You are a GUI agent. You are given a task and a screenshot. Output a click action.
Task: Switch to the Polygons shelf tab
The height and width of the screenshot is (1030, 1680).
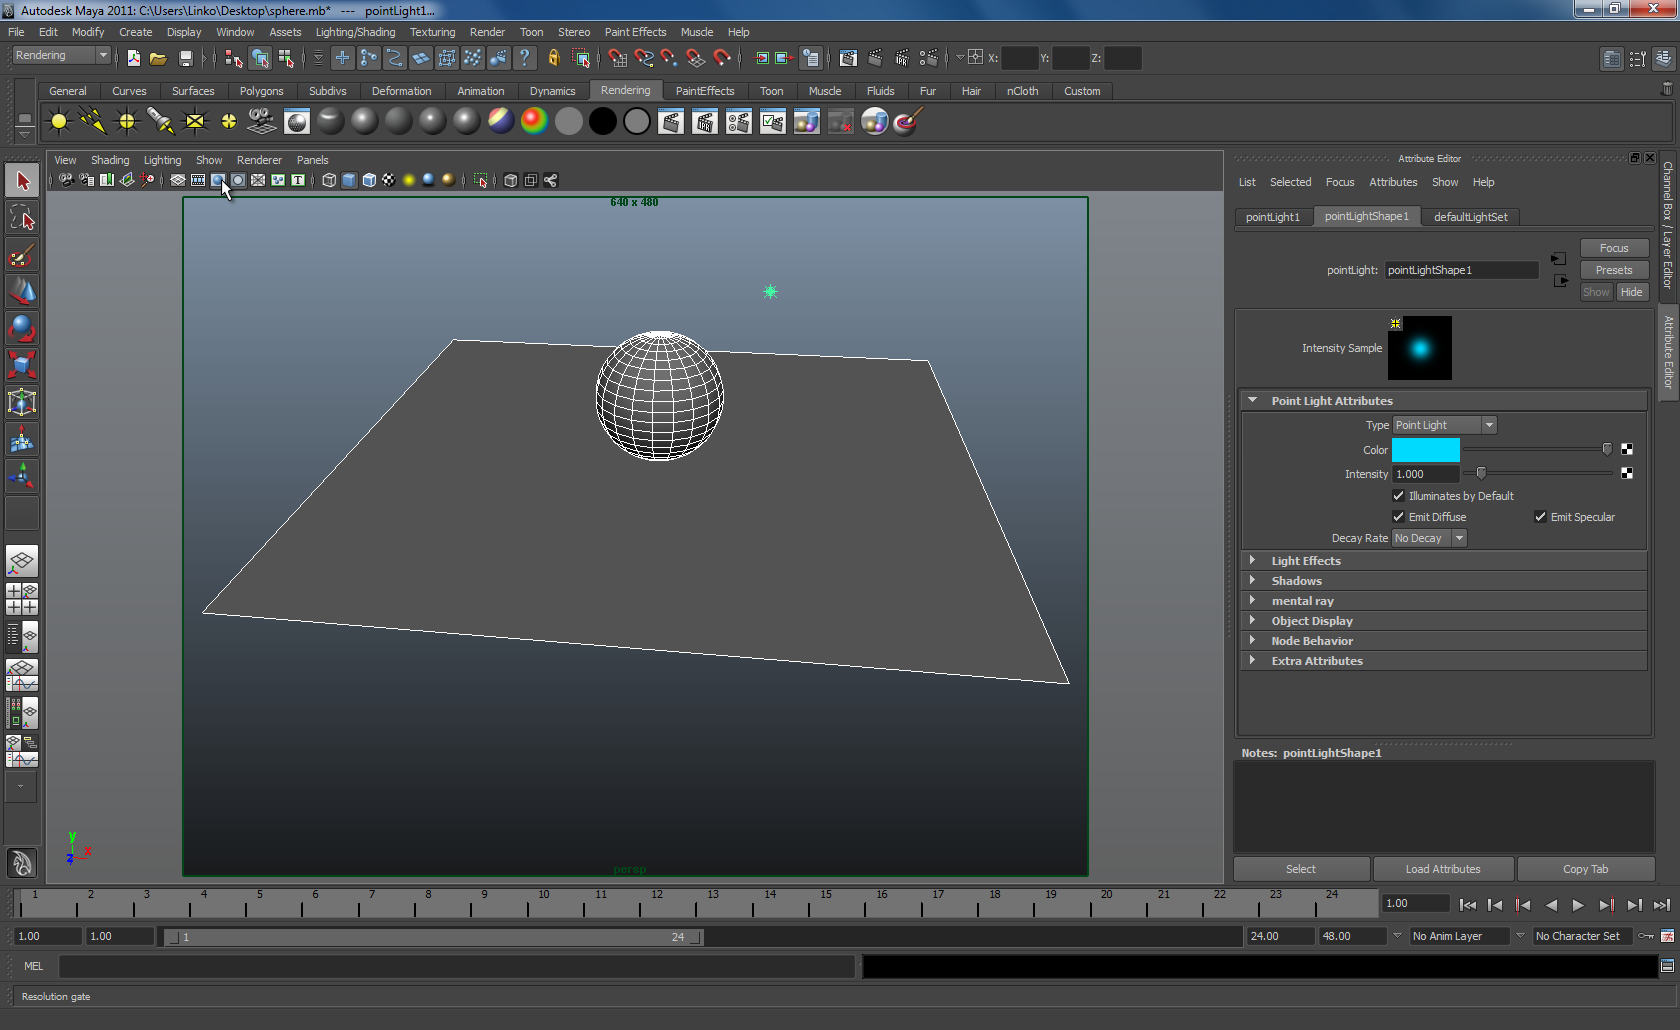[x=261, y=91]
